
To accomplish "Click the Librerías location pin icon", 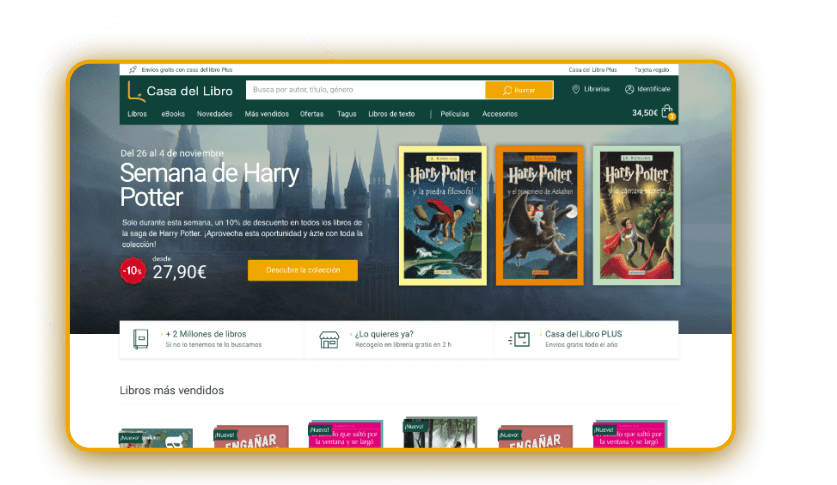I will (x=576, y=90).
